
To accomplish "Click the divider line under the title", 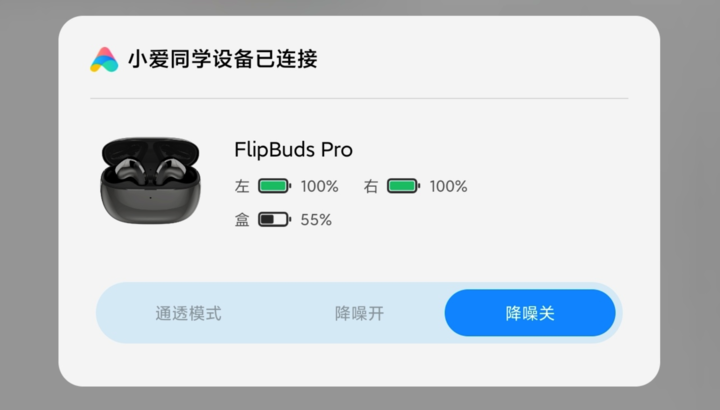I will [359, 99].
